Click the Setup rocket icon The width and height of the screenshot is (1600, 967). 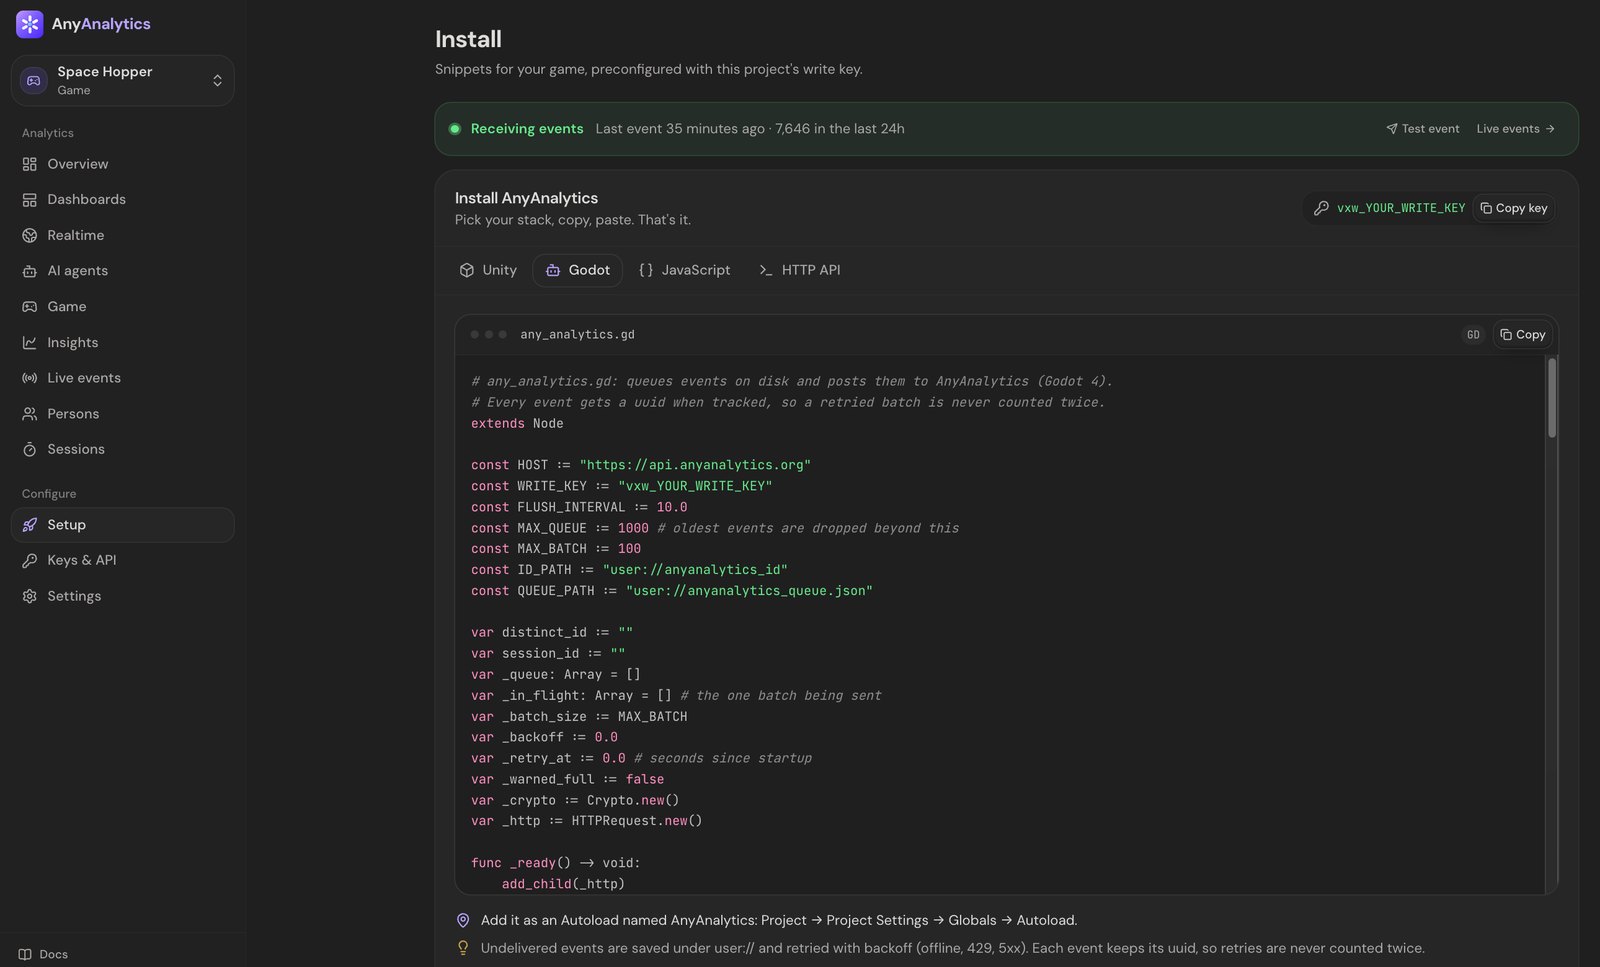pyautogui.click(x=30, y=525)
